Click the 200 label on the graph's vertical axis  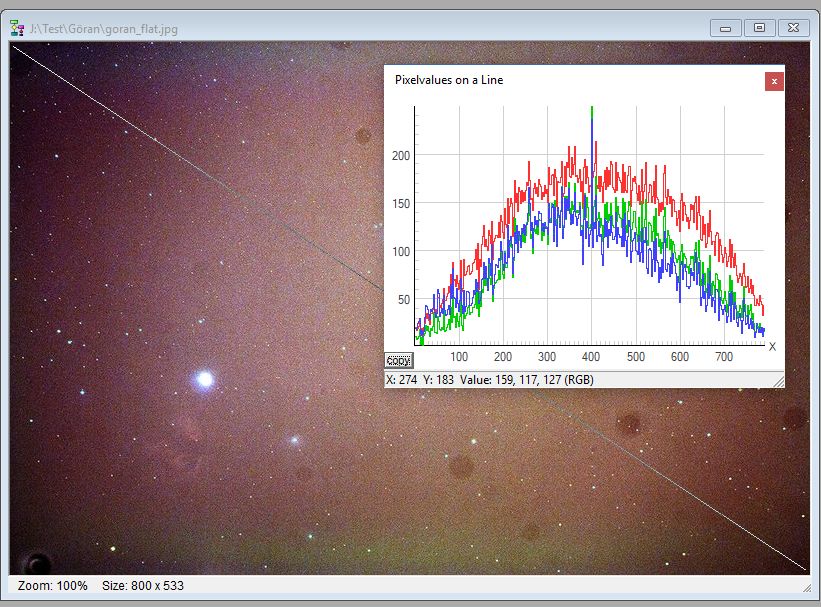tap(401, 156)
